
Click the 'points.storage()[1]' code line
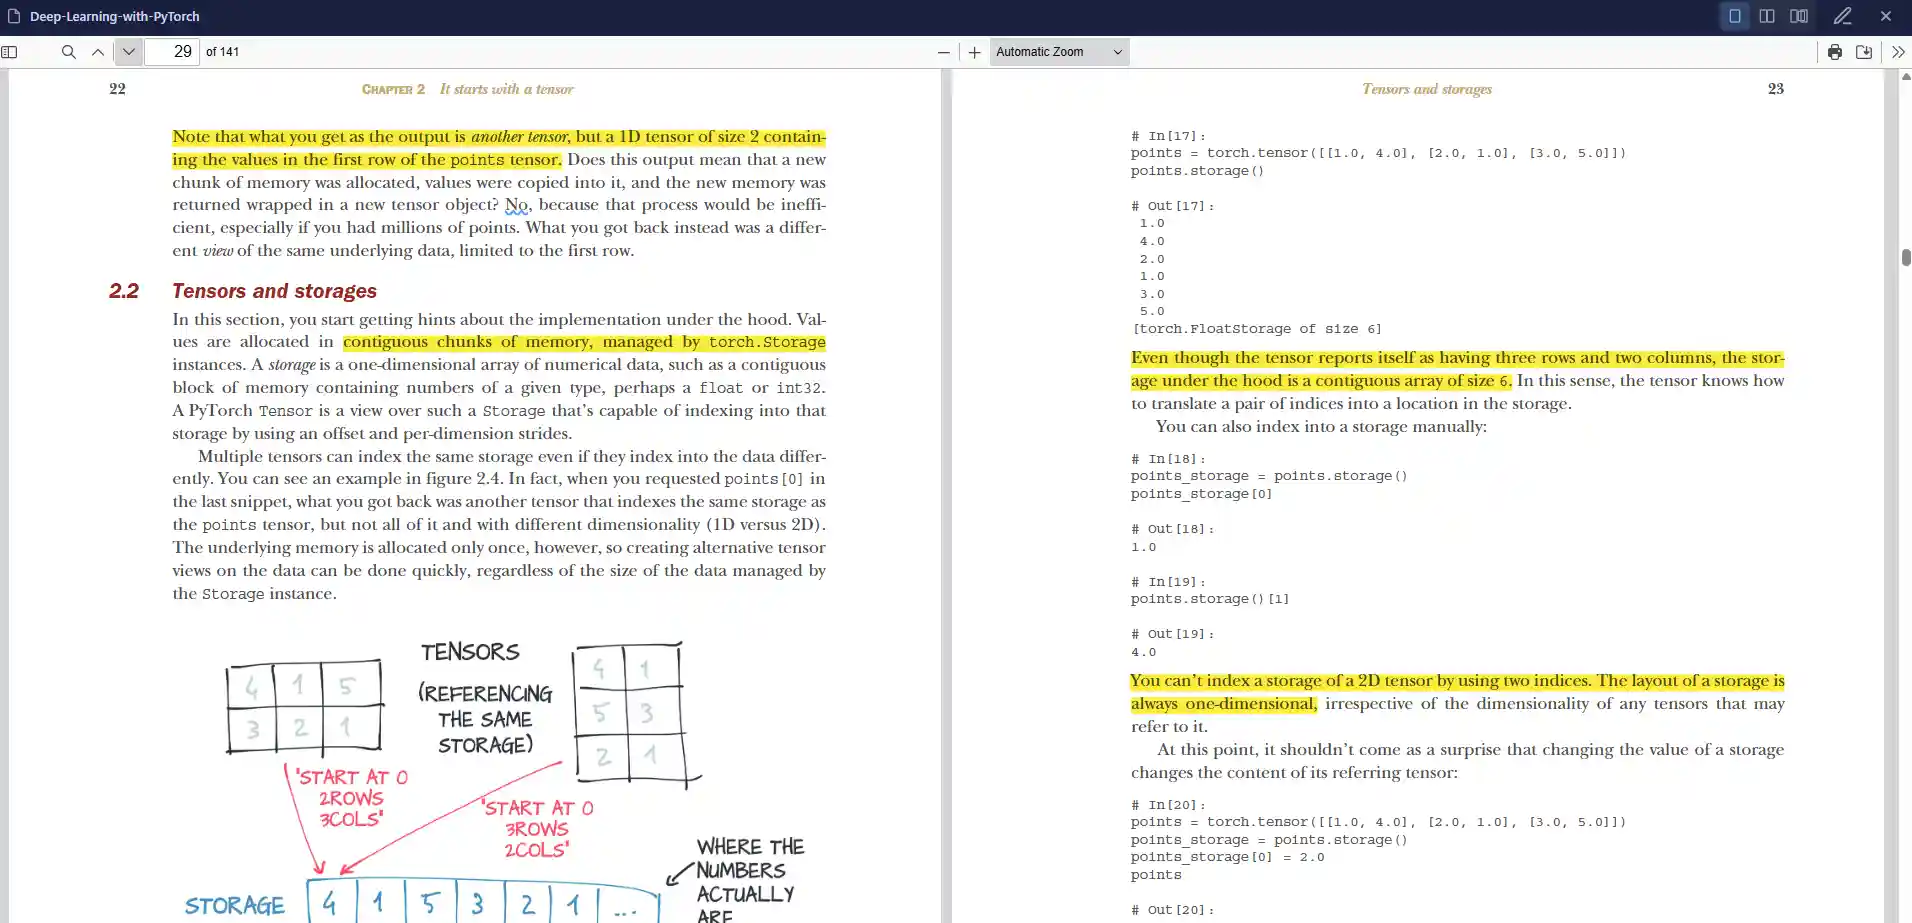pyautogui.click(x=1210, y=599)
